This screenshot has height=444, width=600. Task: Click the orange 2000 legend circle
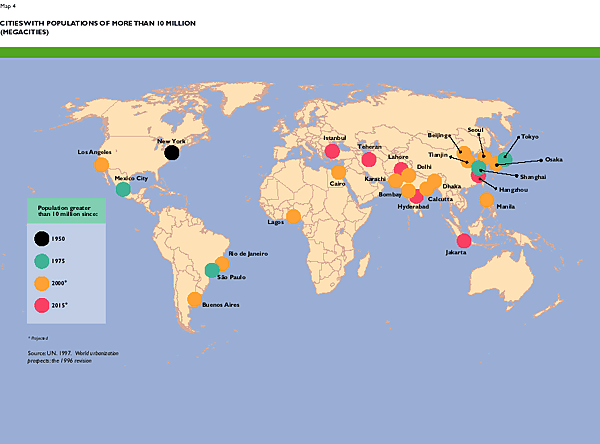click(41, 284)
